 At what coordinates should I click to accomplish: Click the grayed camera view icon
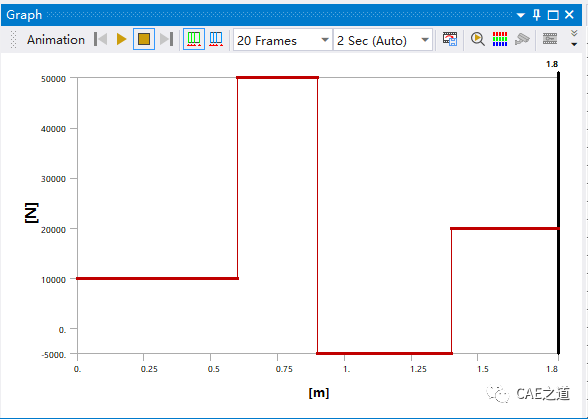point(522,39)
